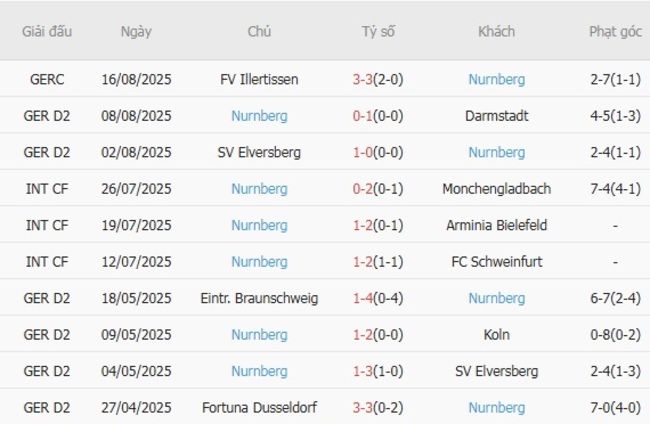Click the FC Schweinfurt team name

pyautogui.click(x=496, y=262)
